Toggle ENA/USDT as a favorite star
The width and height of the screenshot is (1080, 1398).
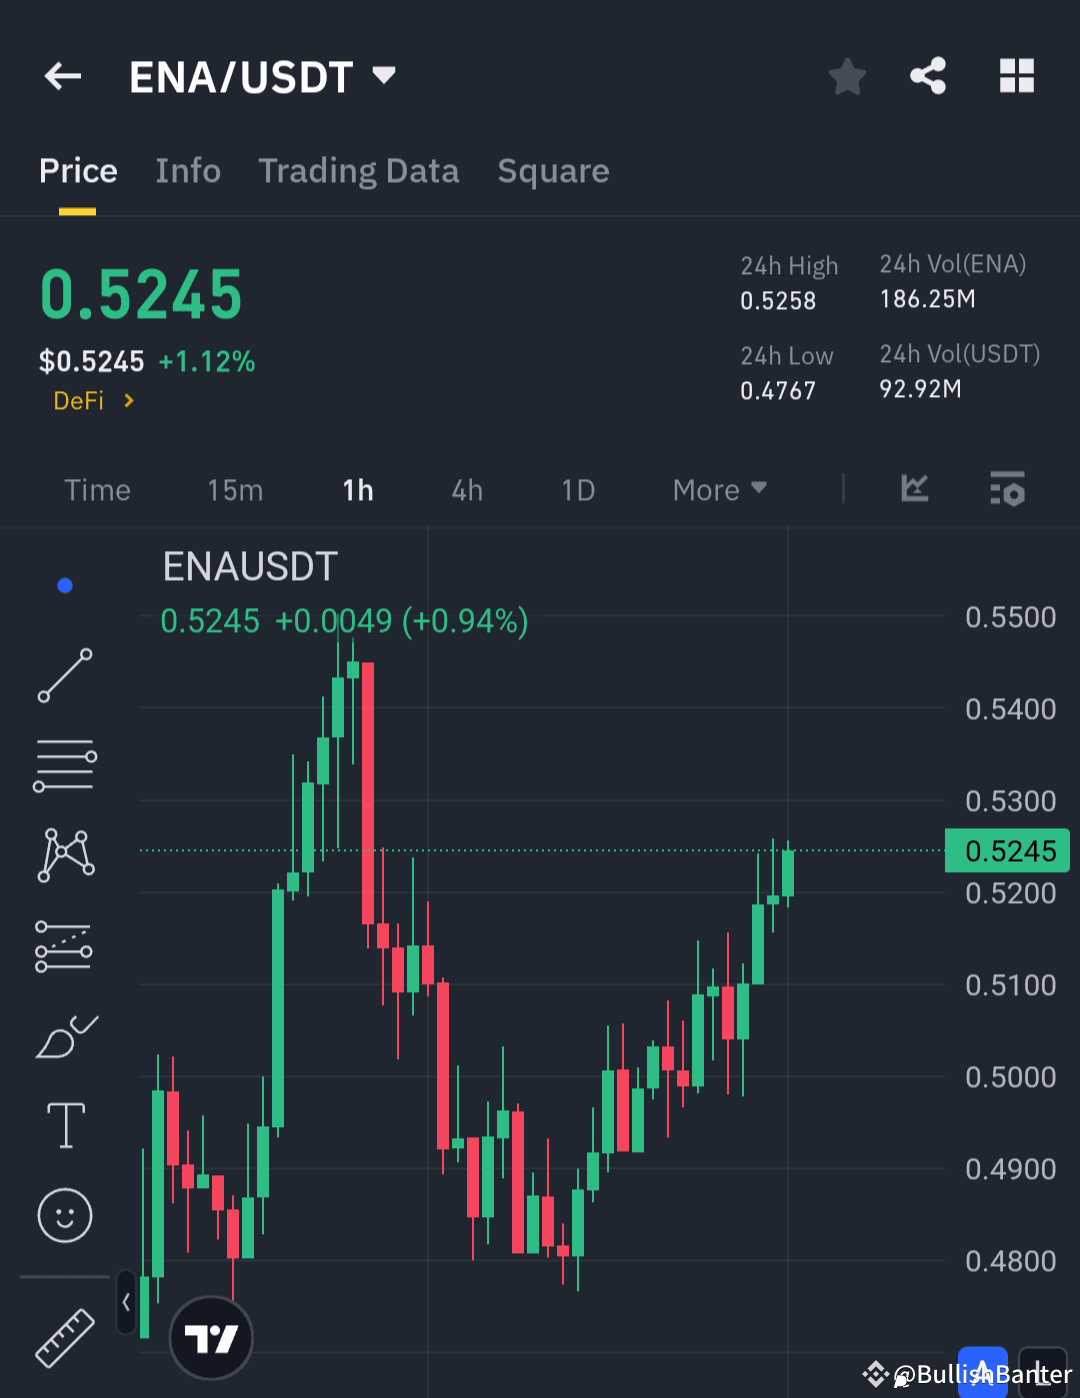pyautogui.click(x=847, y=75)
